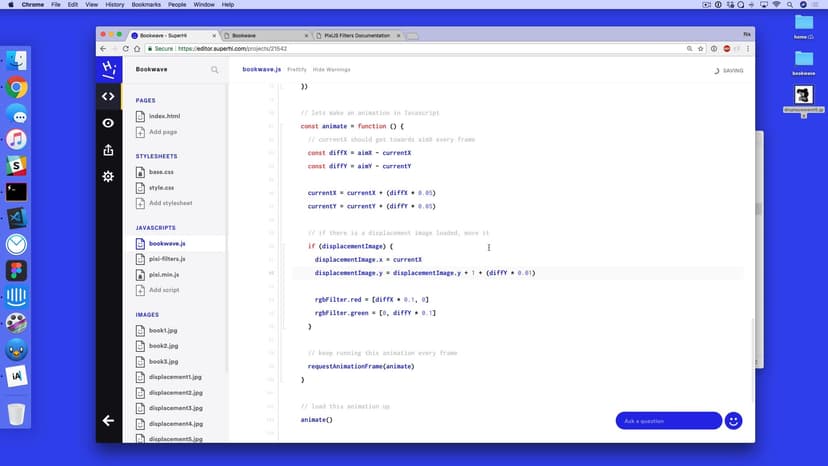The image size is (828, 466).
Task: Open index.html in the file list
Action: (x=164, y=116)
